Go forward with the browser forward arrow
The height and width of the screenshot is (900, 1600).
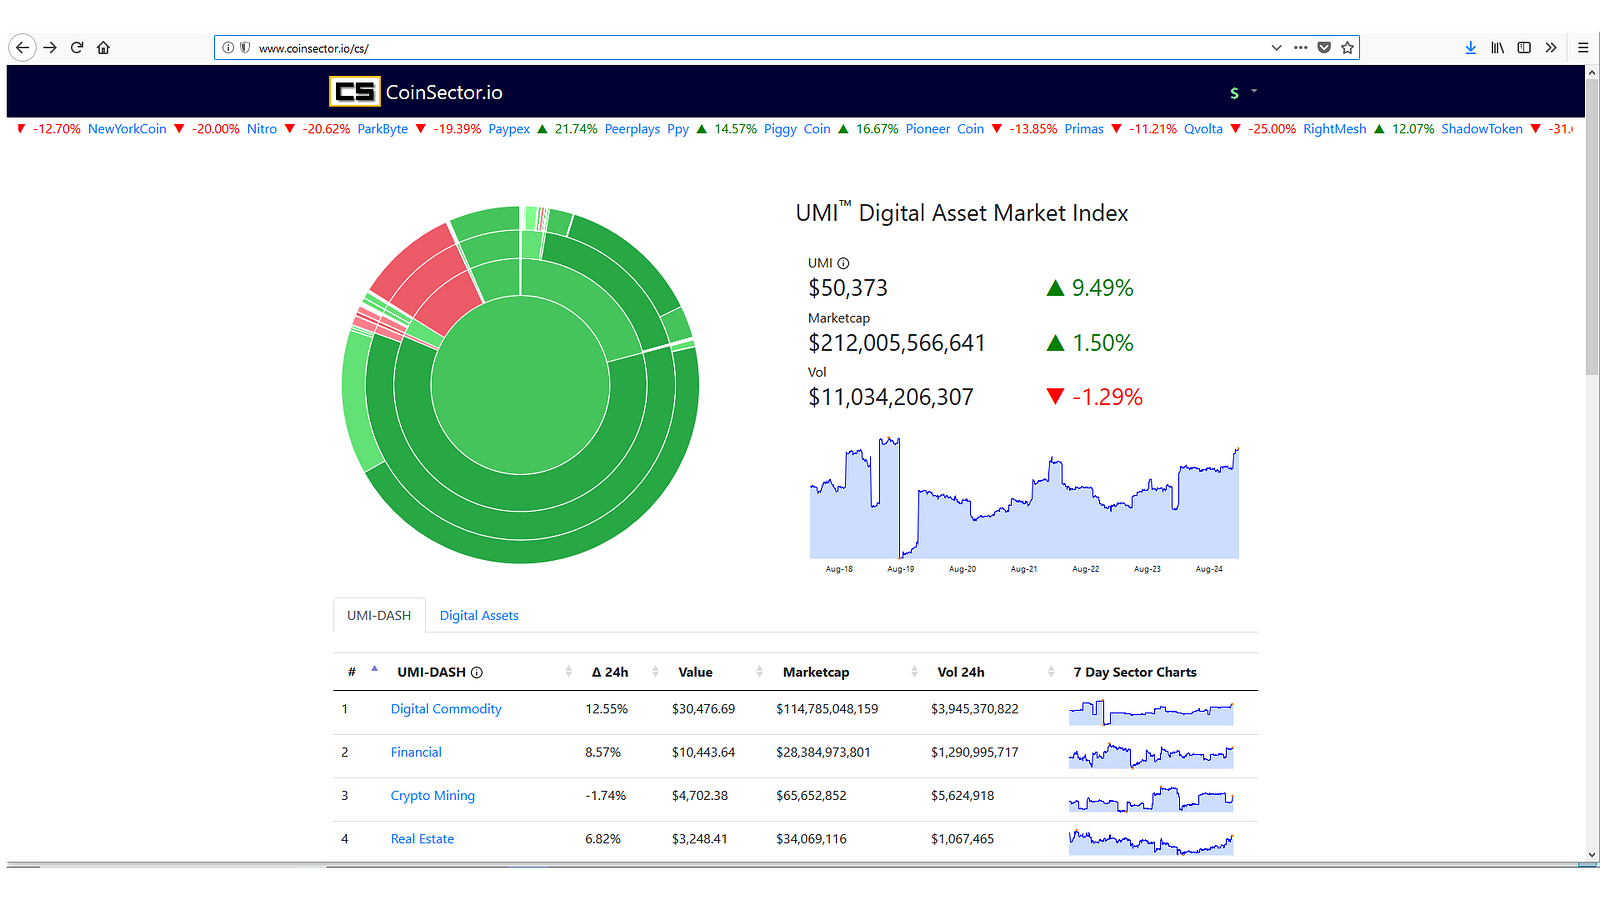50,48
